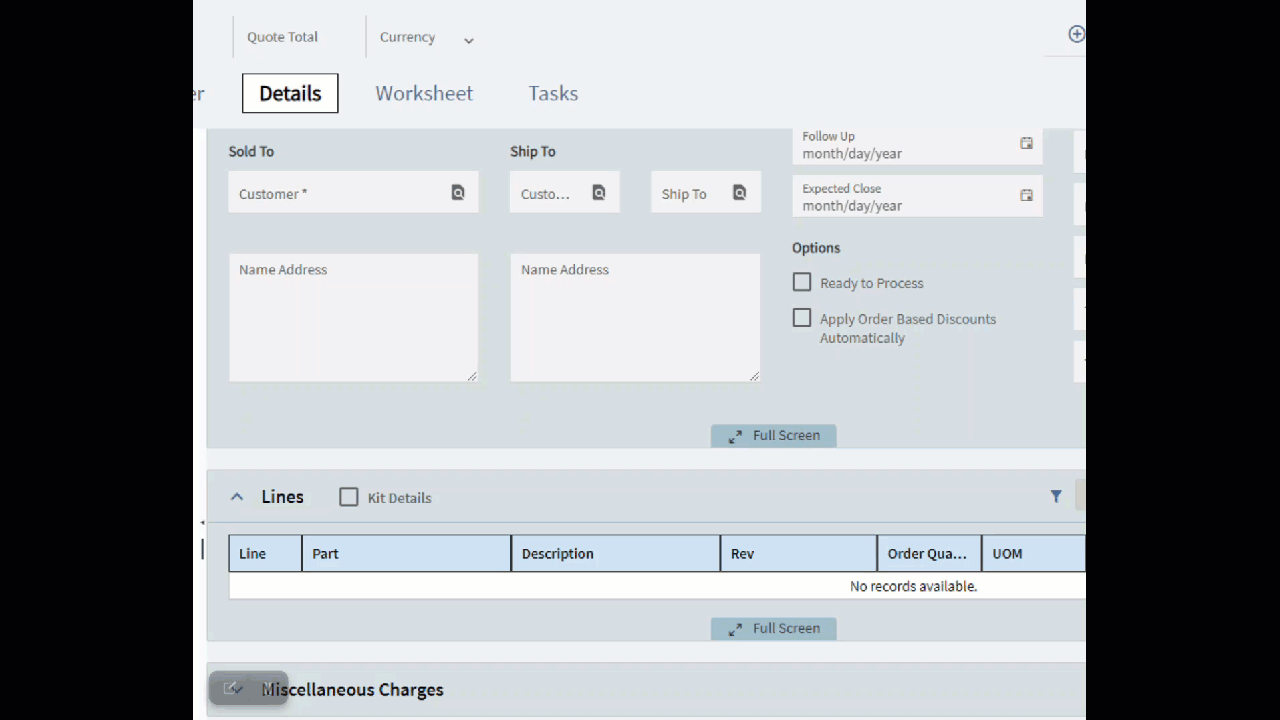Viewport: 1280px width, 720px height.
Task: Sort by the Line column header
Action: tap(265, 553)
